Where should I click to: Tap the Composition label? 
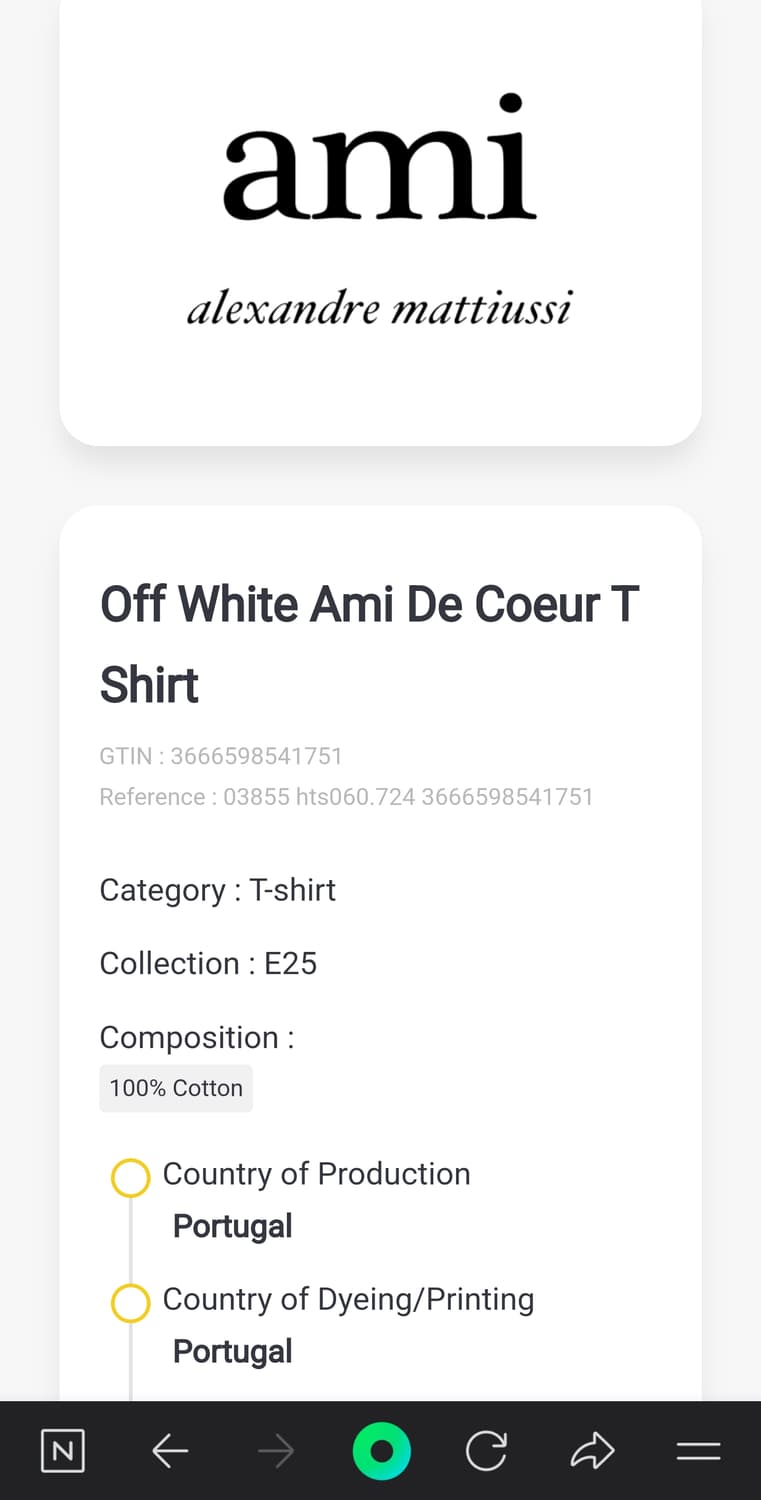(x=196, y=1037)
